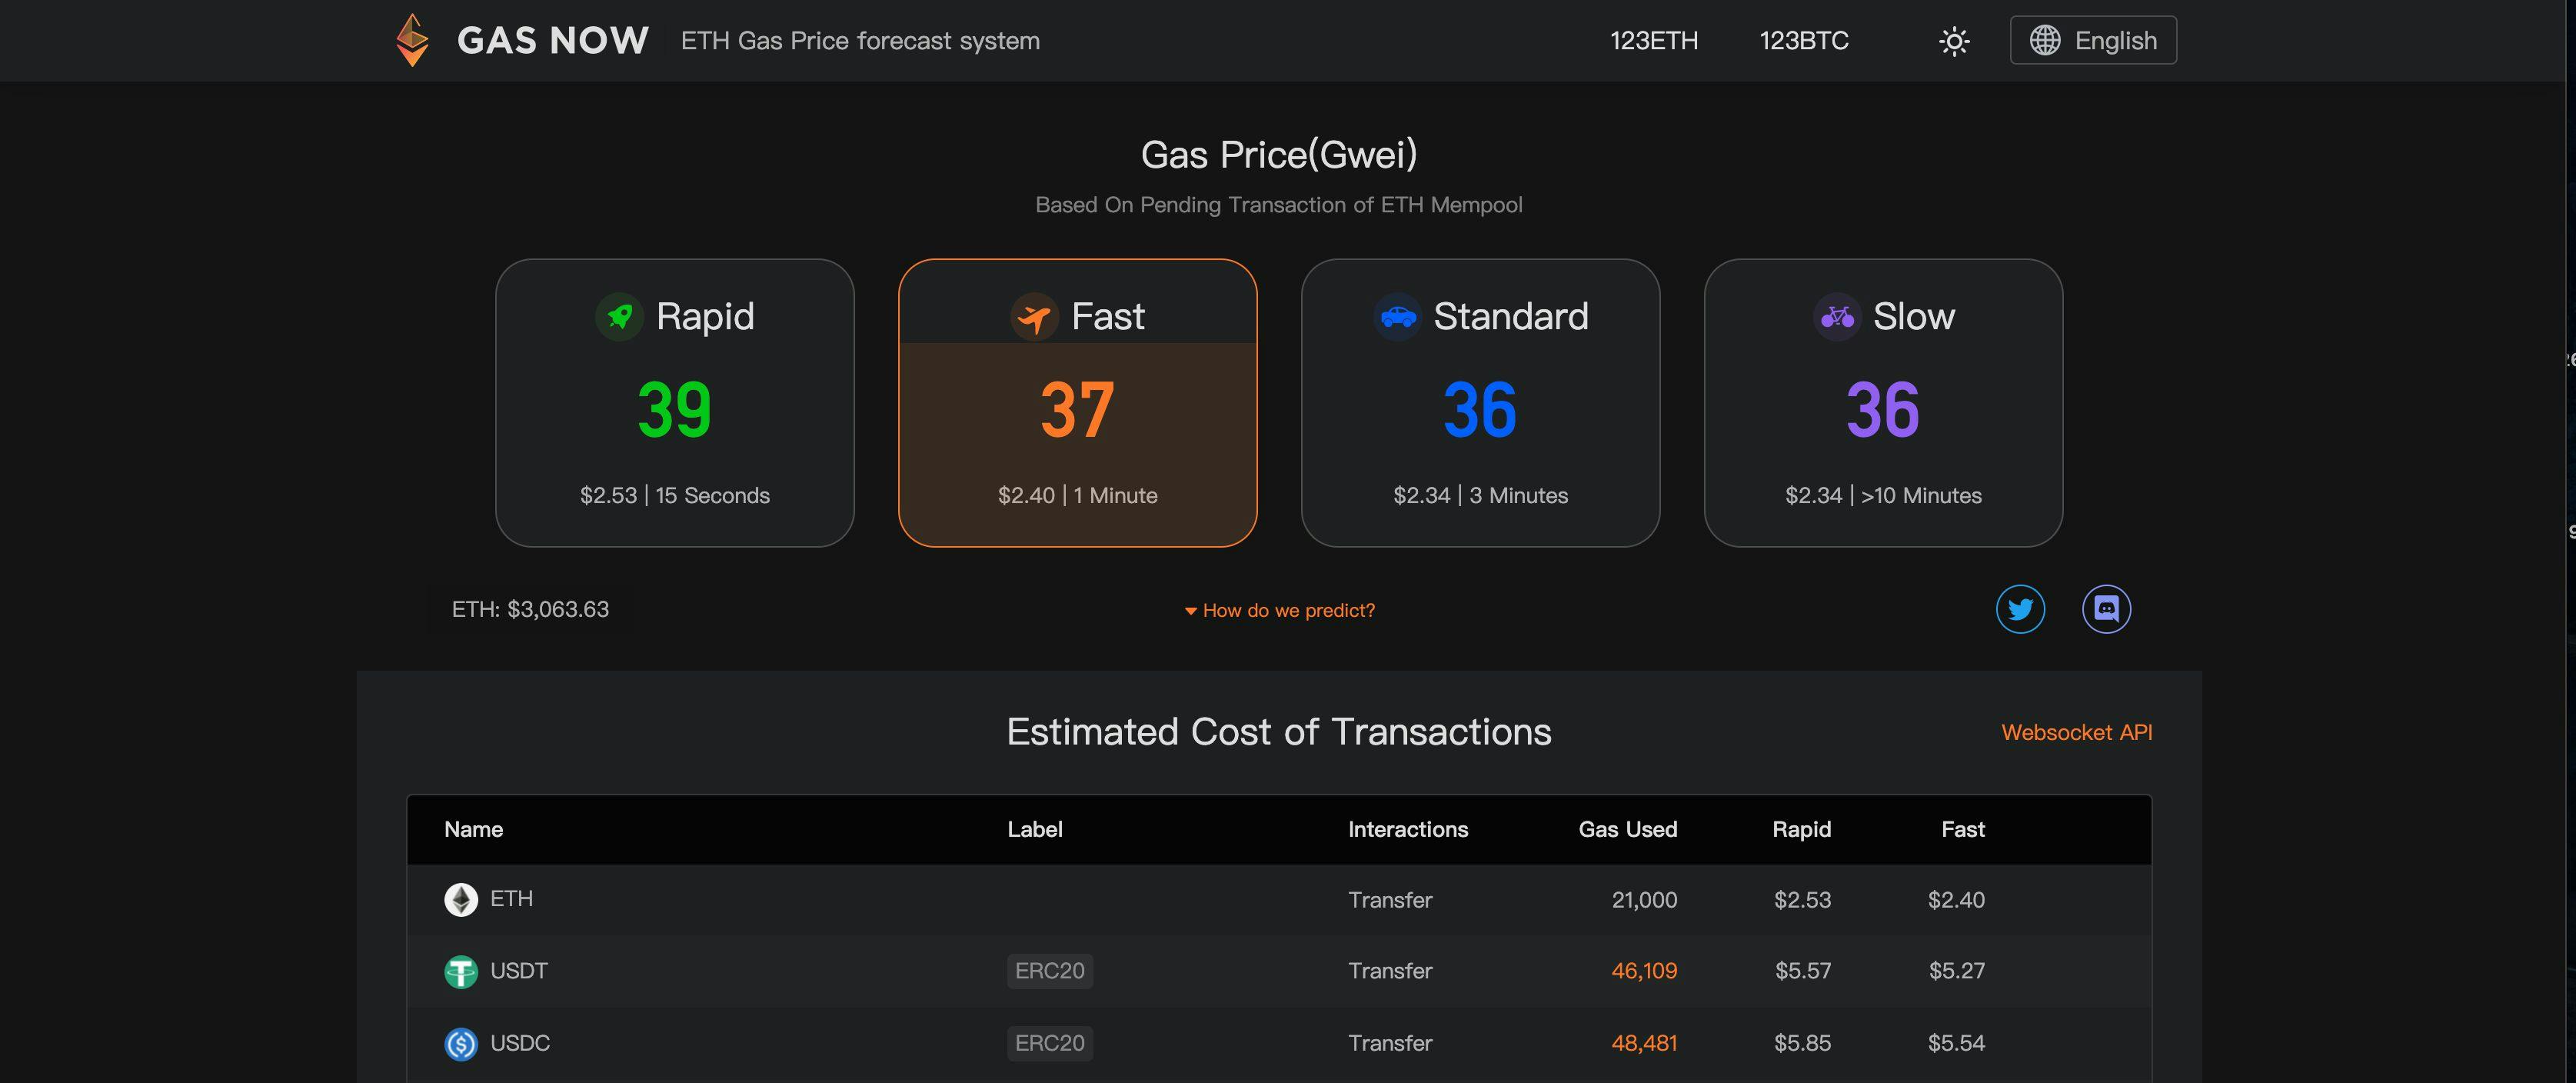Select the 123BTC navigation item

(x=1803, y=40)
